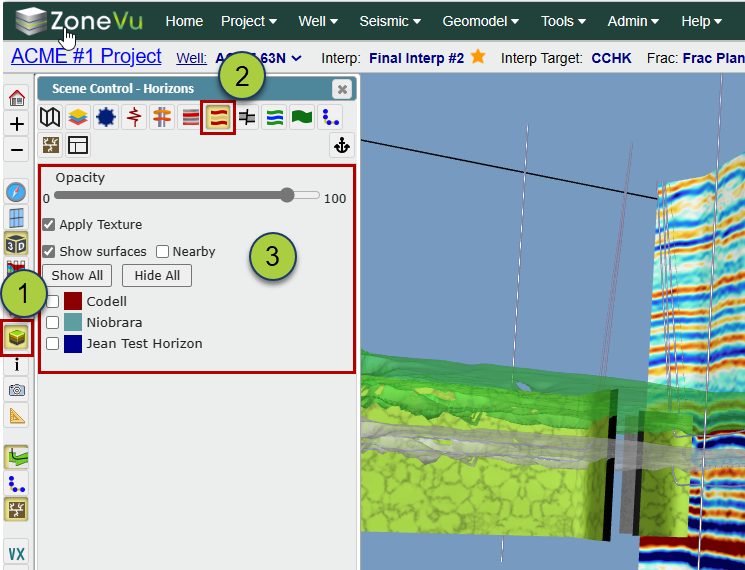Open the green flag surface tab
745x570 pixels.
click(x=302, y=117)
